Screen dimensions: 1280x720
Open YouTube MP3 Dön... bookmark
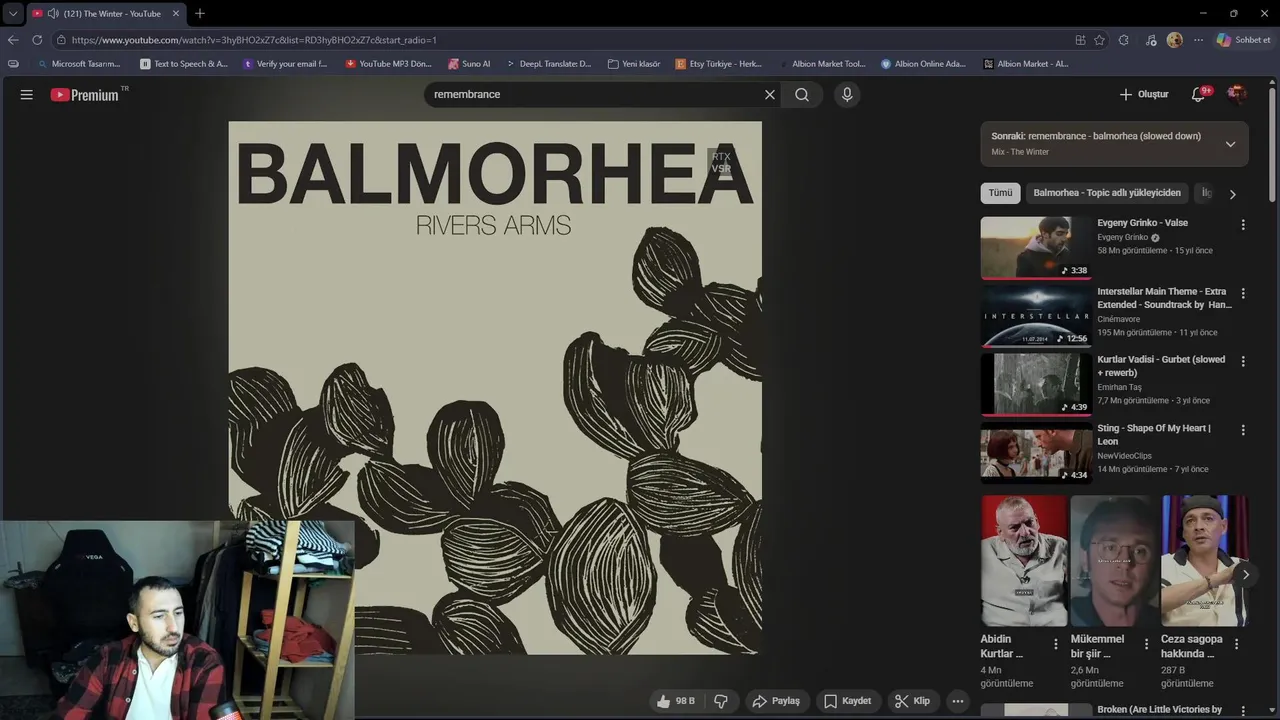388,64
